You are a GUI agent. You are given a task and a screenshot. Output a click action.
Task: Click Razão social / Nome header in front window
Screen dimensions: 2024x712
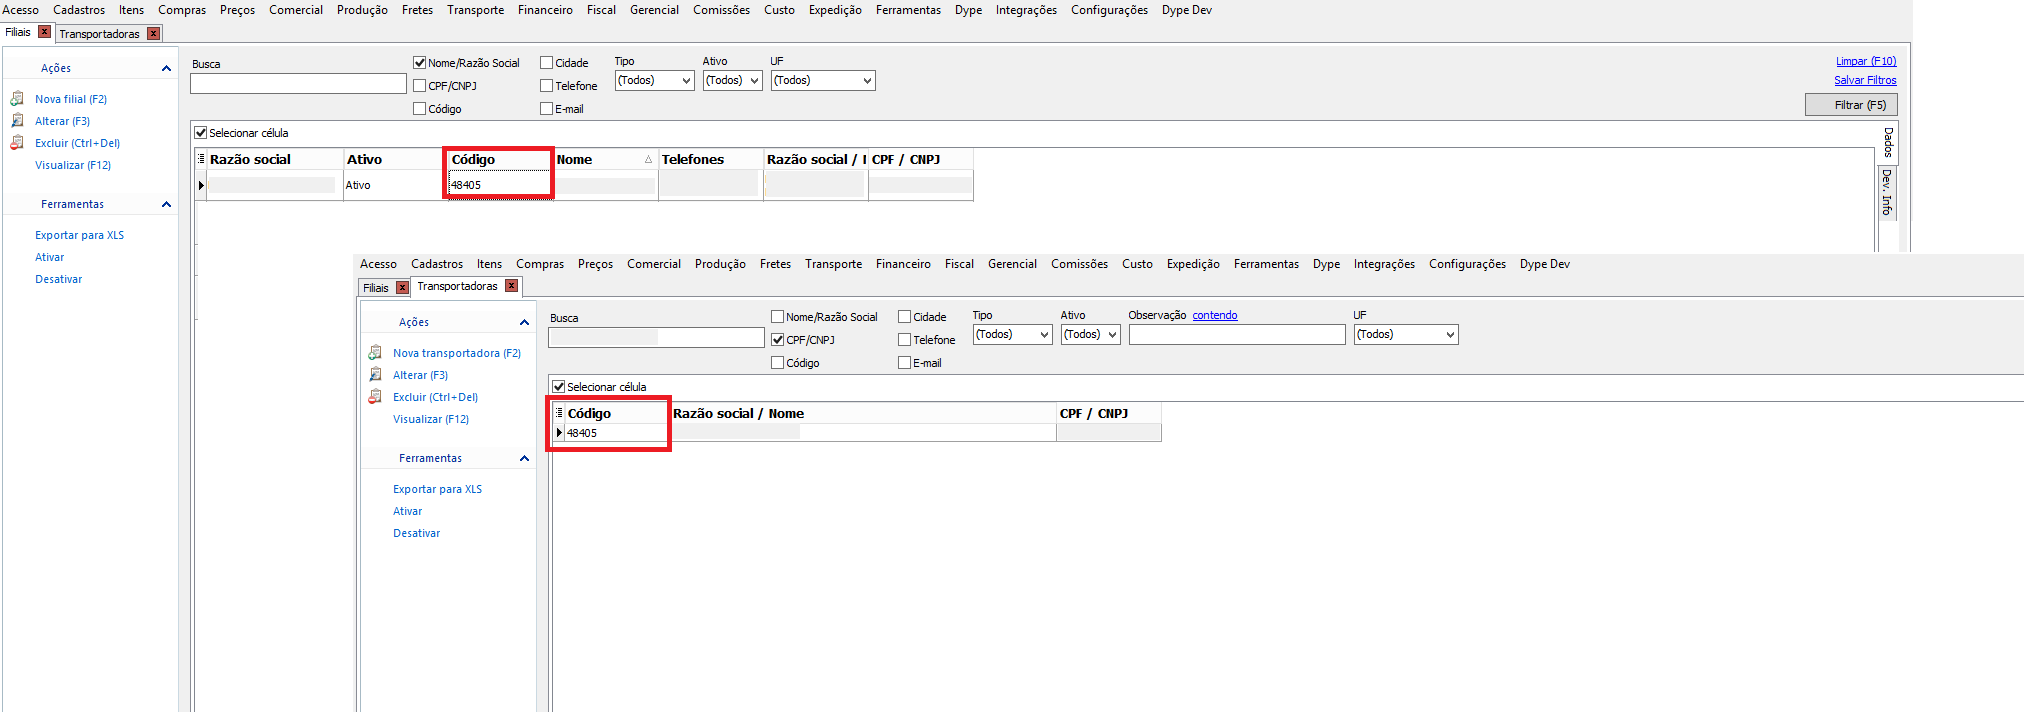(863, 413)
